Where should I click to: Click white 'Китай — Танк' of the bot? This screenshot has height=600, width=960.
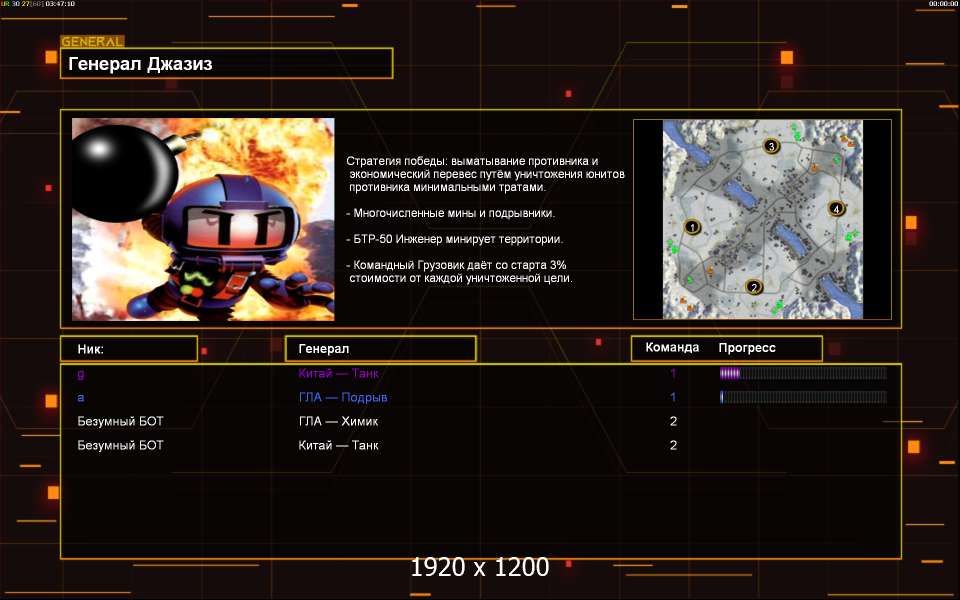(339, 445)
